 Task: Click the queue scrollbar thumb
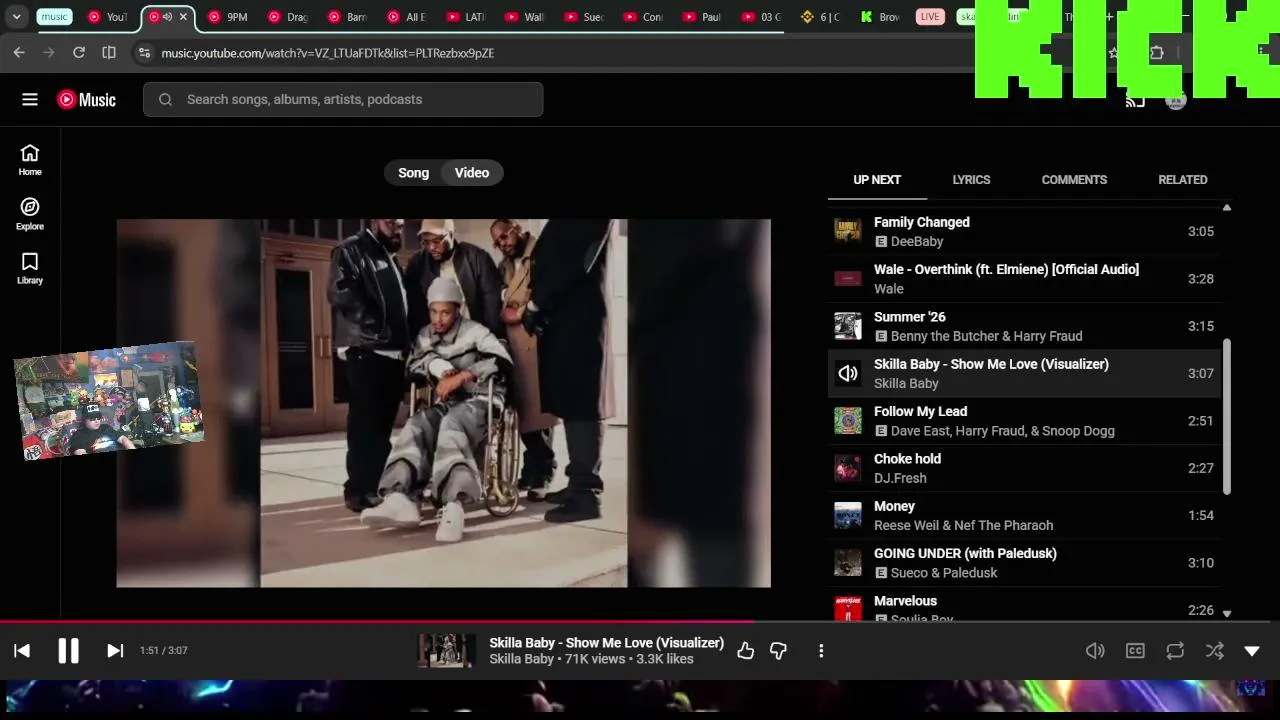(x=1227, y=416)
